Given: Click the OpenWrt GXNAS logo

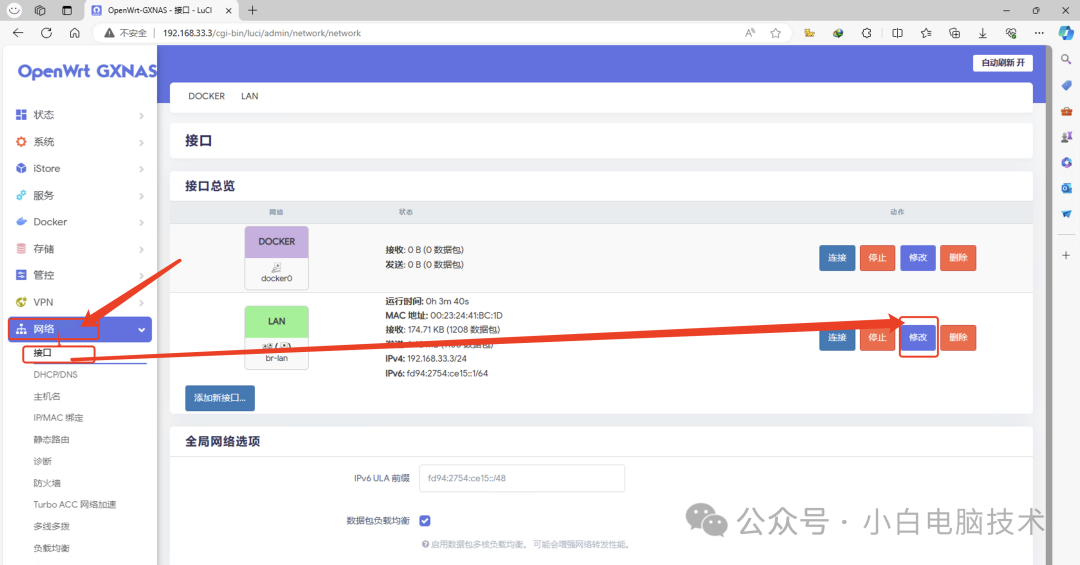Looking at the screenshot, I should pos(87,71).
